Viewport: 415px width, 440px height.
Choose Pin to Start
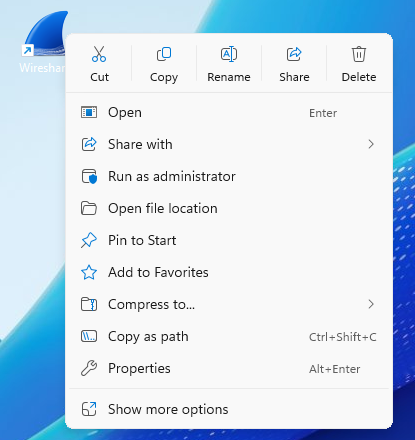229,240
